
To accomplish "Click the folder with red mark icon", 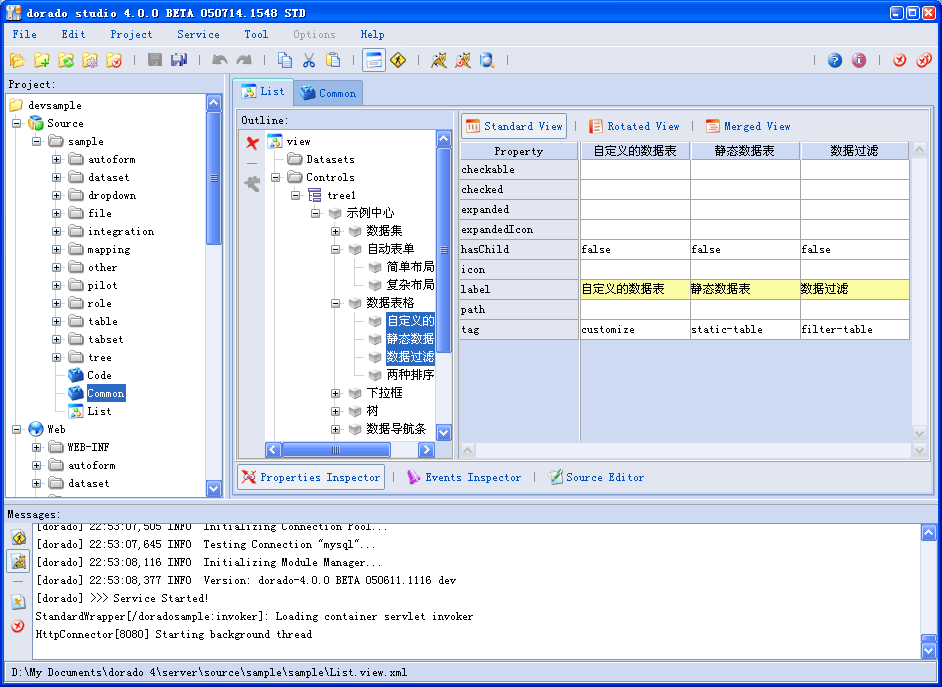I will point(114,60).
